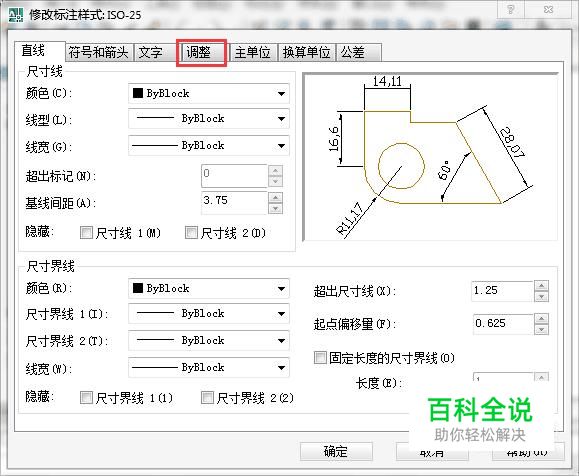Increase 起点偏移量(F) with up arrow
579x476 pixels.
(541, 319)
